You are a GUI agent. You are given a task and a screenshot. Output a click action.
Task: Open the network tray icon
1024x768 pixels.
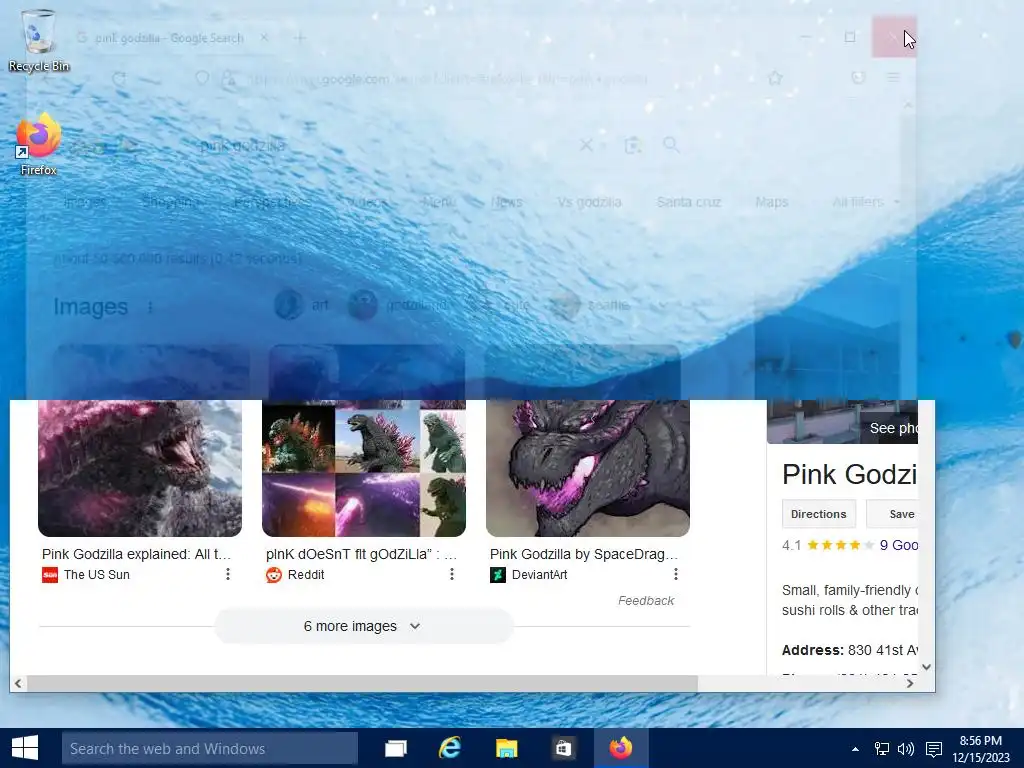click(x=882, y=749)
